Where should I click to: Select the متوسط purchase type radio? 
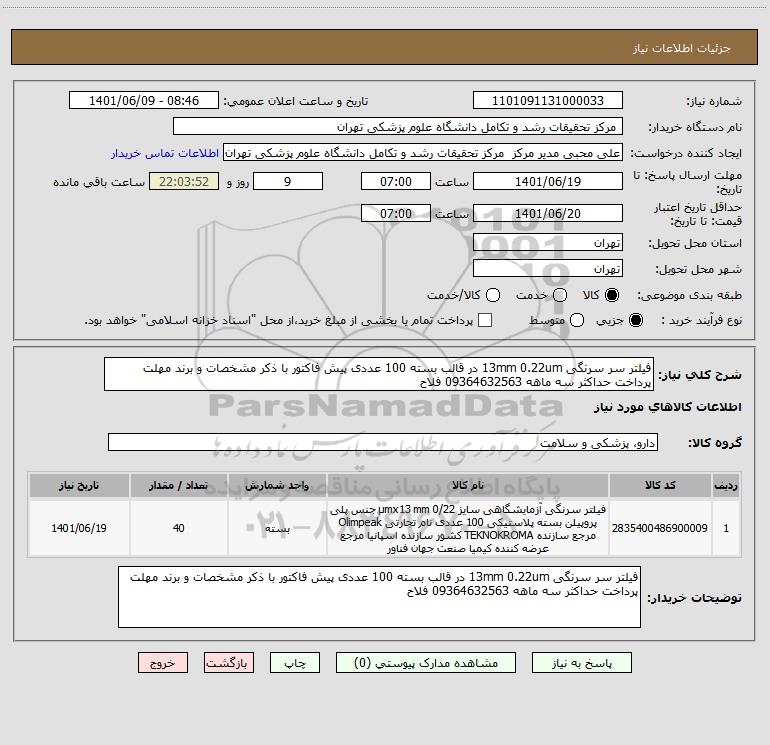coord(577,320)
